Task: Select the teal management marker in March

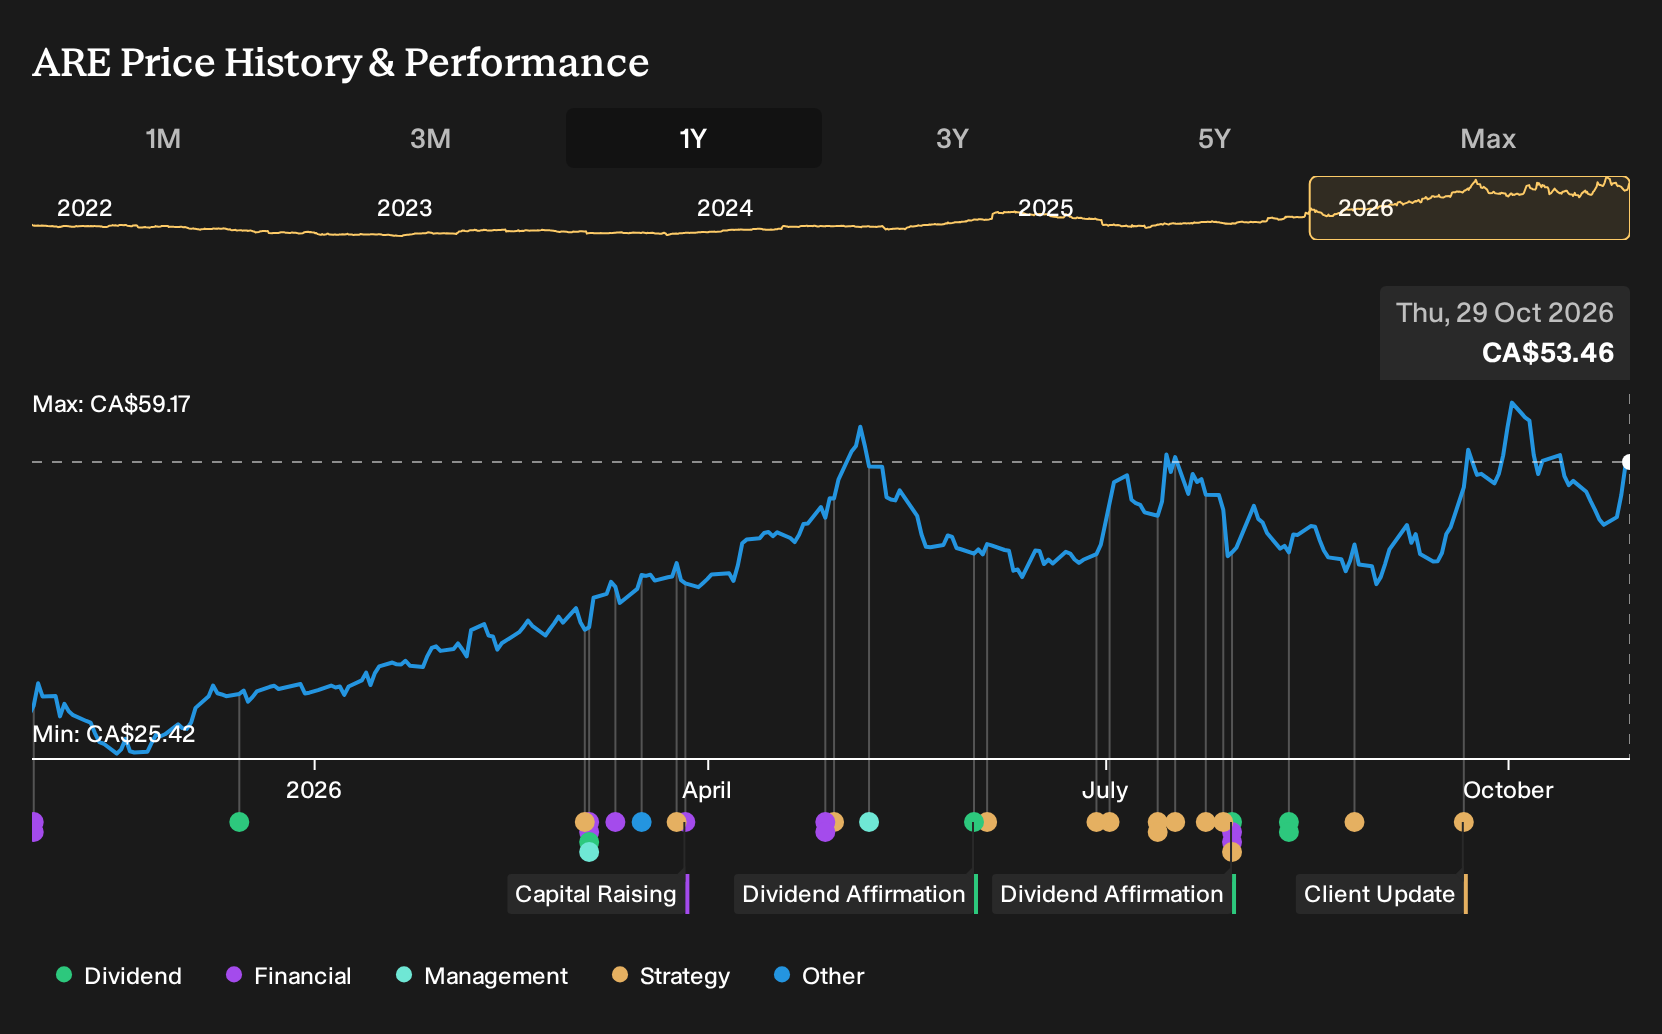Action: pos(589,852)
